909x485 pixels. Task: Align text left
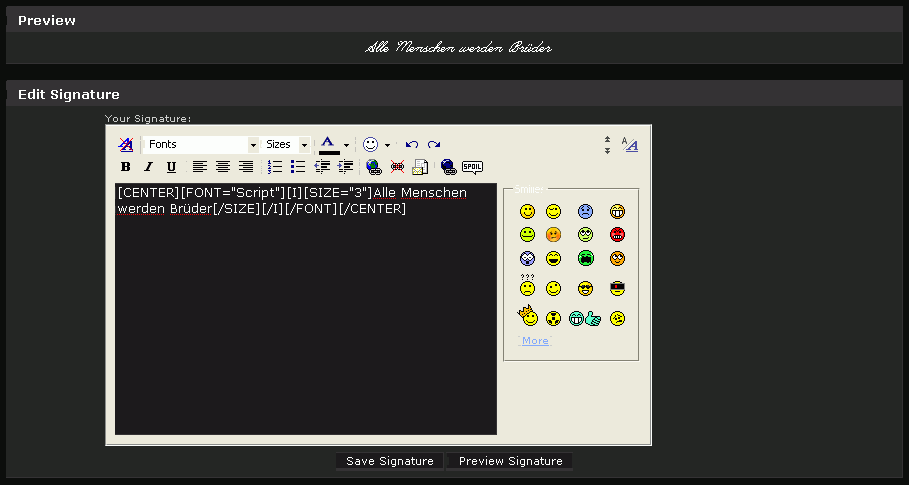[x=199, y=167]
